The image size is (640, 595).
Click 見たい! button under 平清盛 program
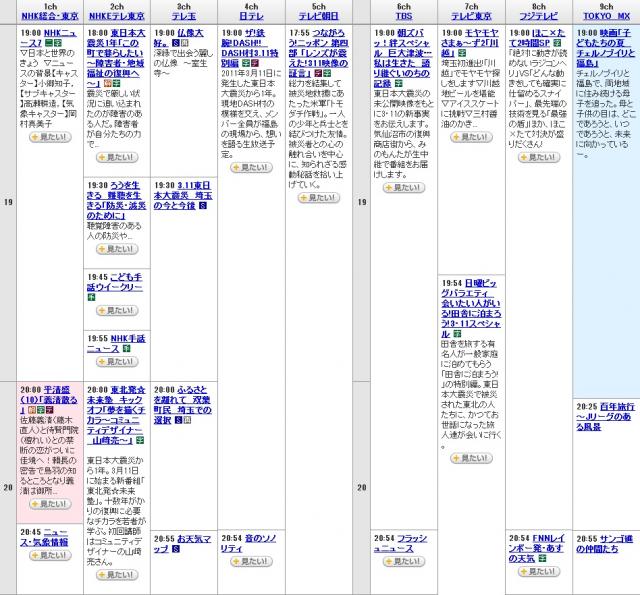pos(50,504)
